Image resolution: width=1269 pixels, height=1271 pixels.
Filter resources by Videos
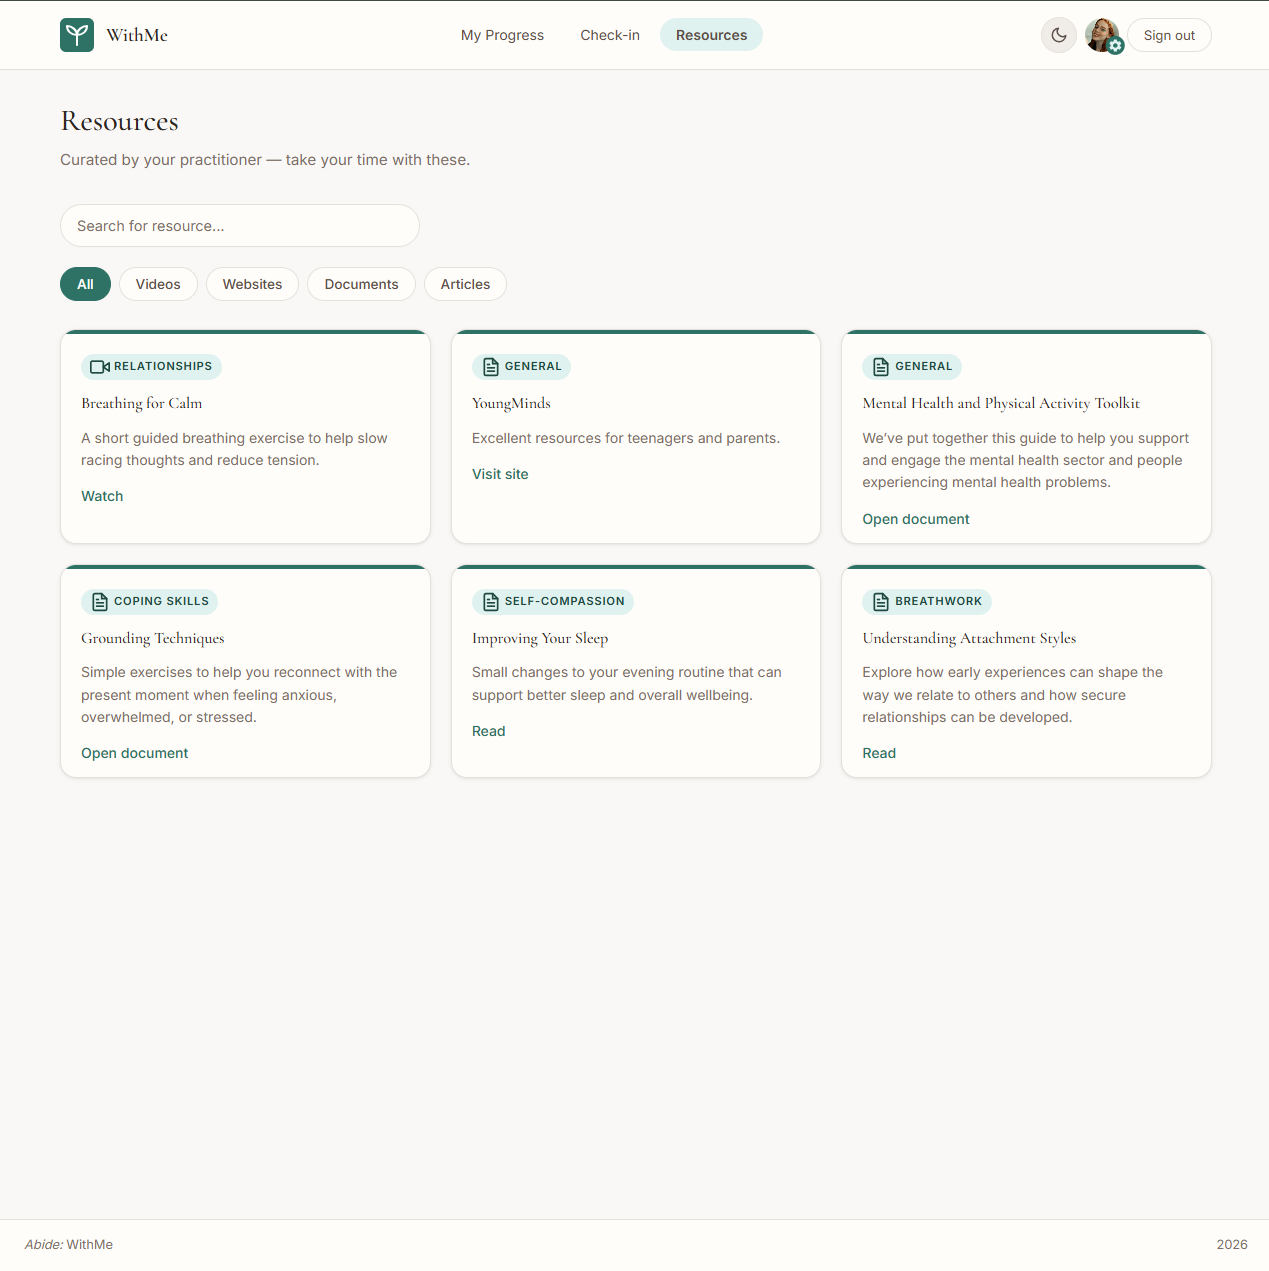pyautogui.click(x=158, y=284)
